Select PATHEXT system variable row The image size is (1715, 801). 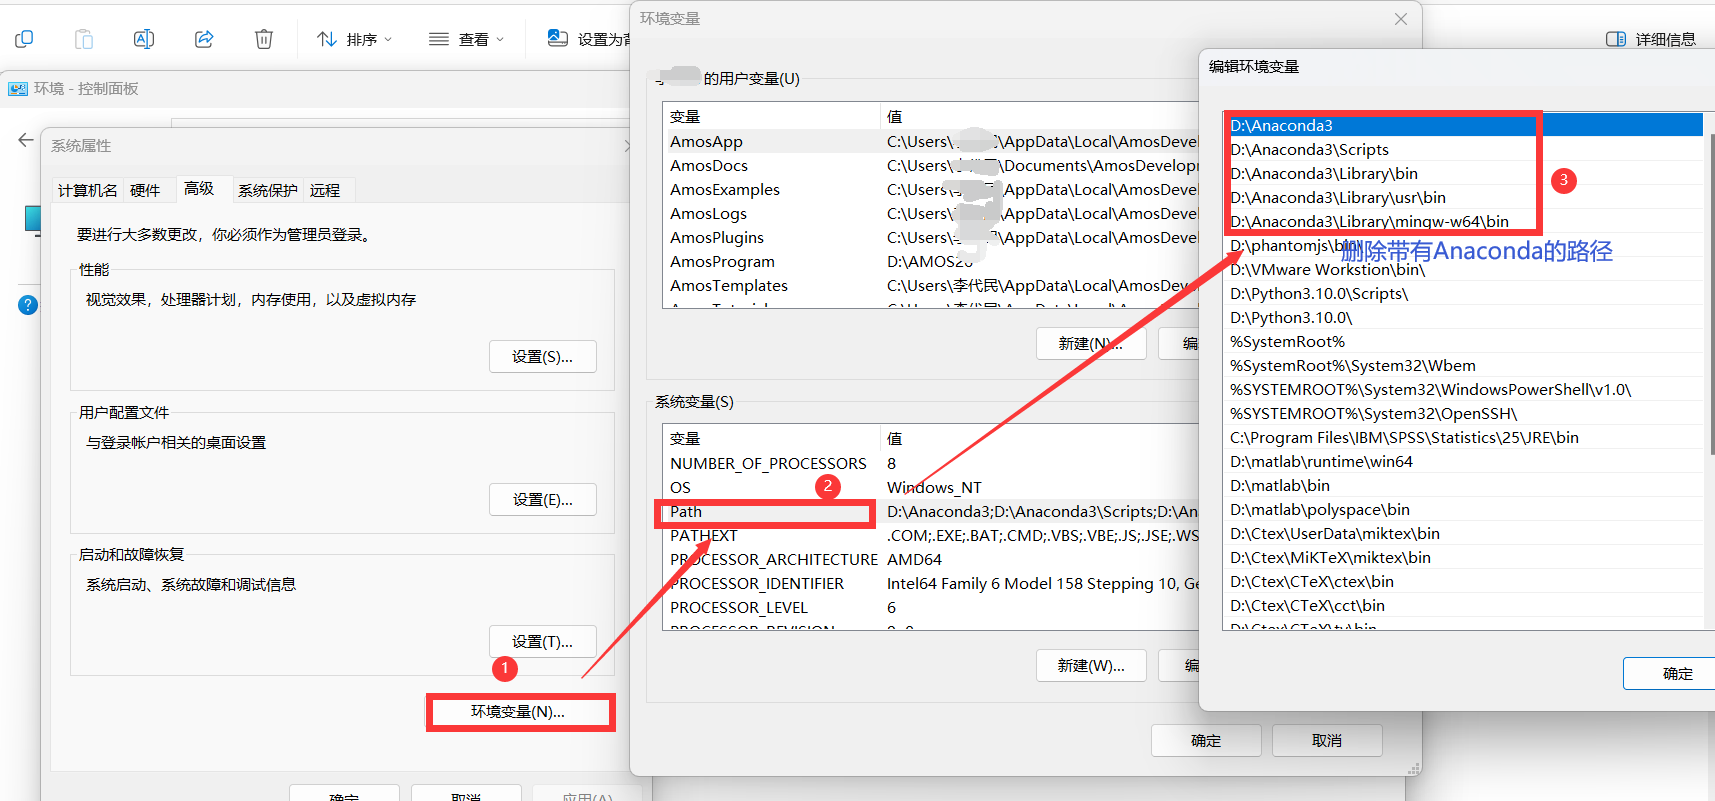[931, 536]
